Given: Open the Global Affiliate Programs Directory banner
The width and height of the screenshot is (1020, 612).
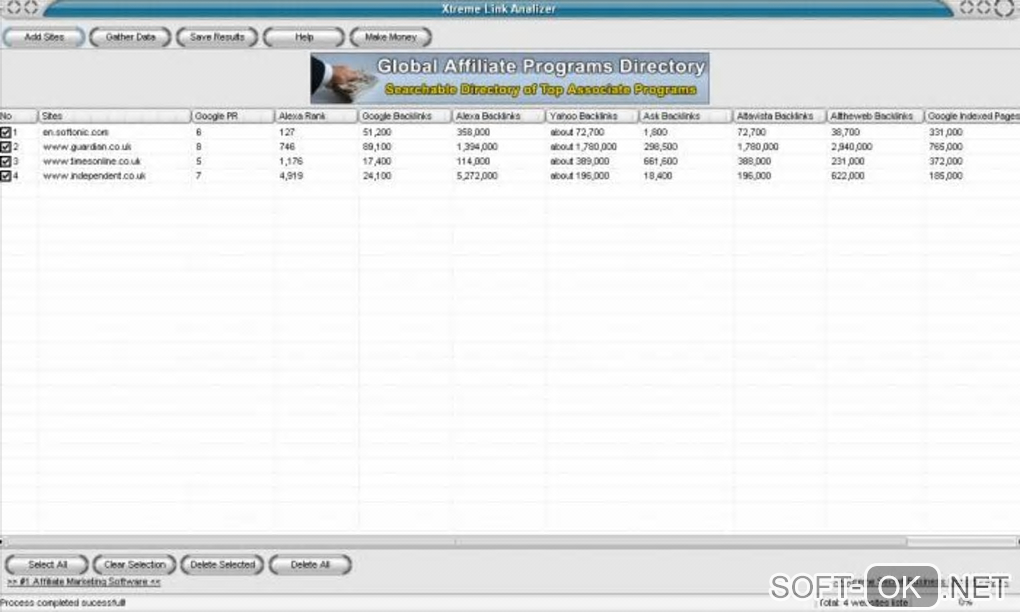Looking at the screenshot, I should coord(509,78).
